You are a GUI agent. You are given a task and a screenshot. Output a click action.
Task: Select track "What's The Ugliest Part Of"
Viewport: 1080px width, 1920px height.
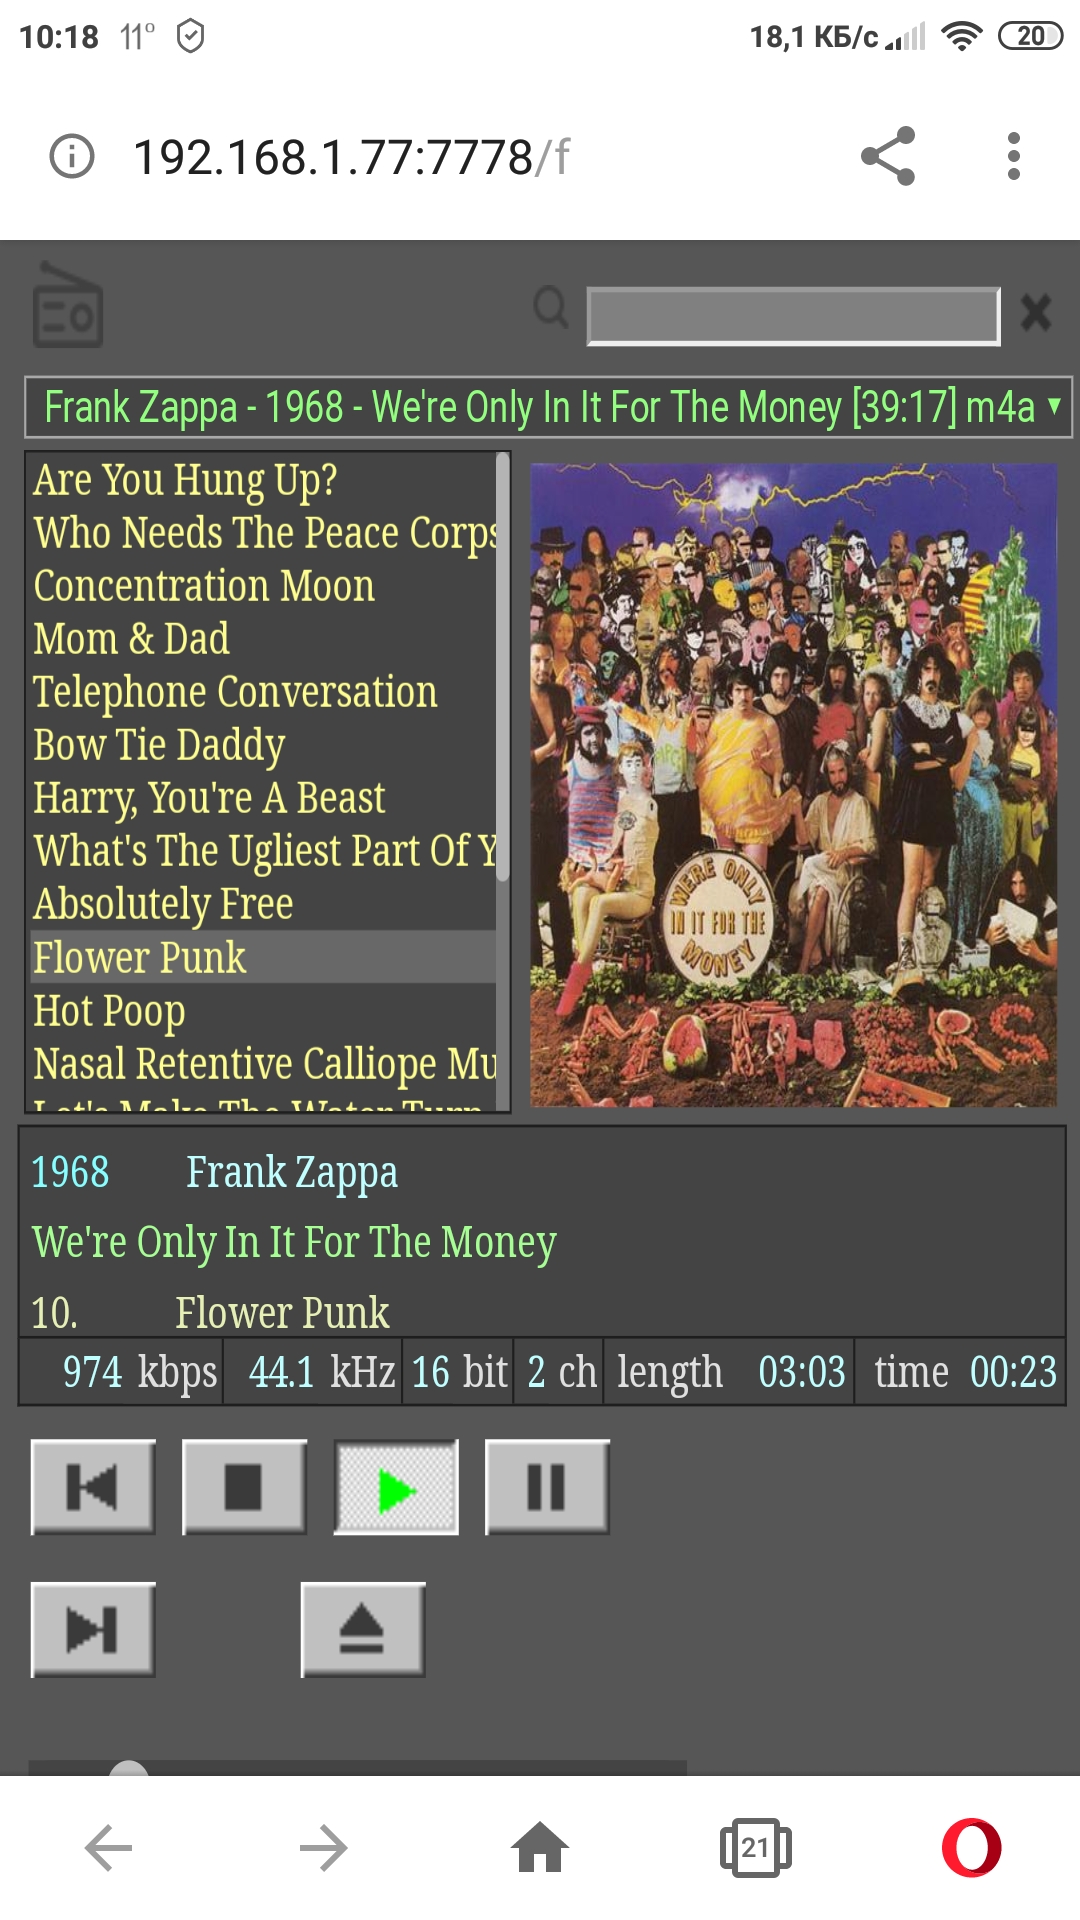264,851
